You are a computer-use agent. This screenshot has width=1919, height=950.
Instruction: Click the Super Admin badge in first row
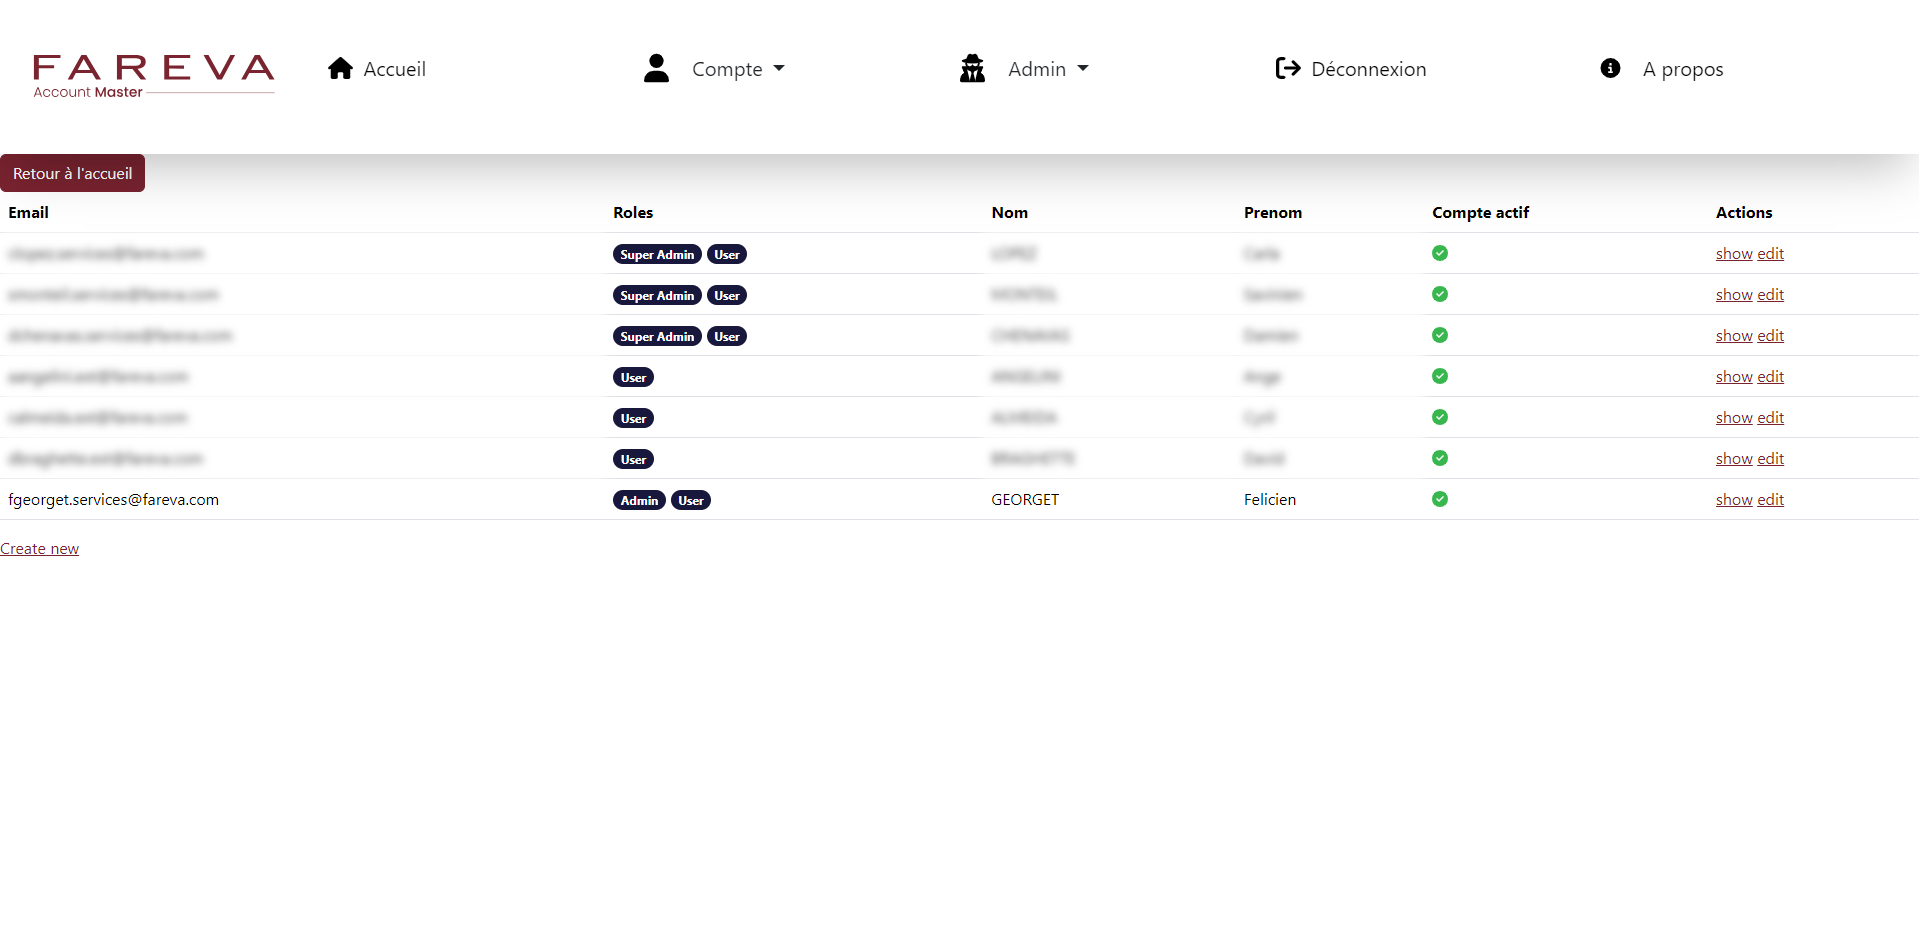click(656, 255)
